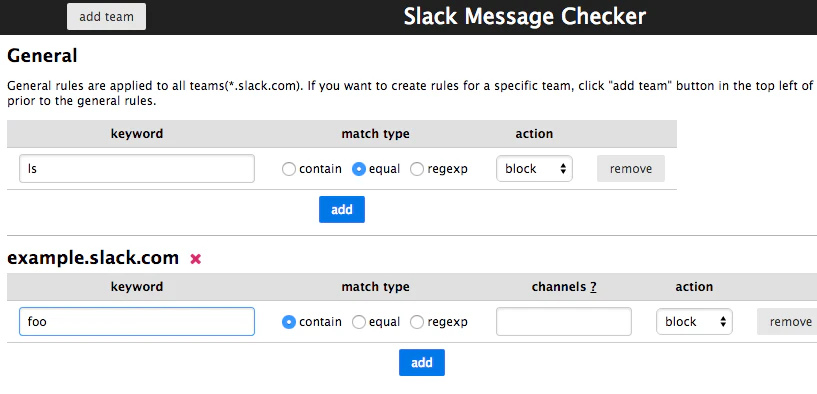Remove the 'ls' keyword rule
The height and width of the screenshot is (394, 817).
(x=630, y=169)
